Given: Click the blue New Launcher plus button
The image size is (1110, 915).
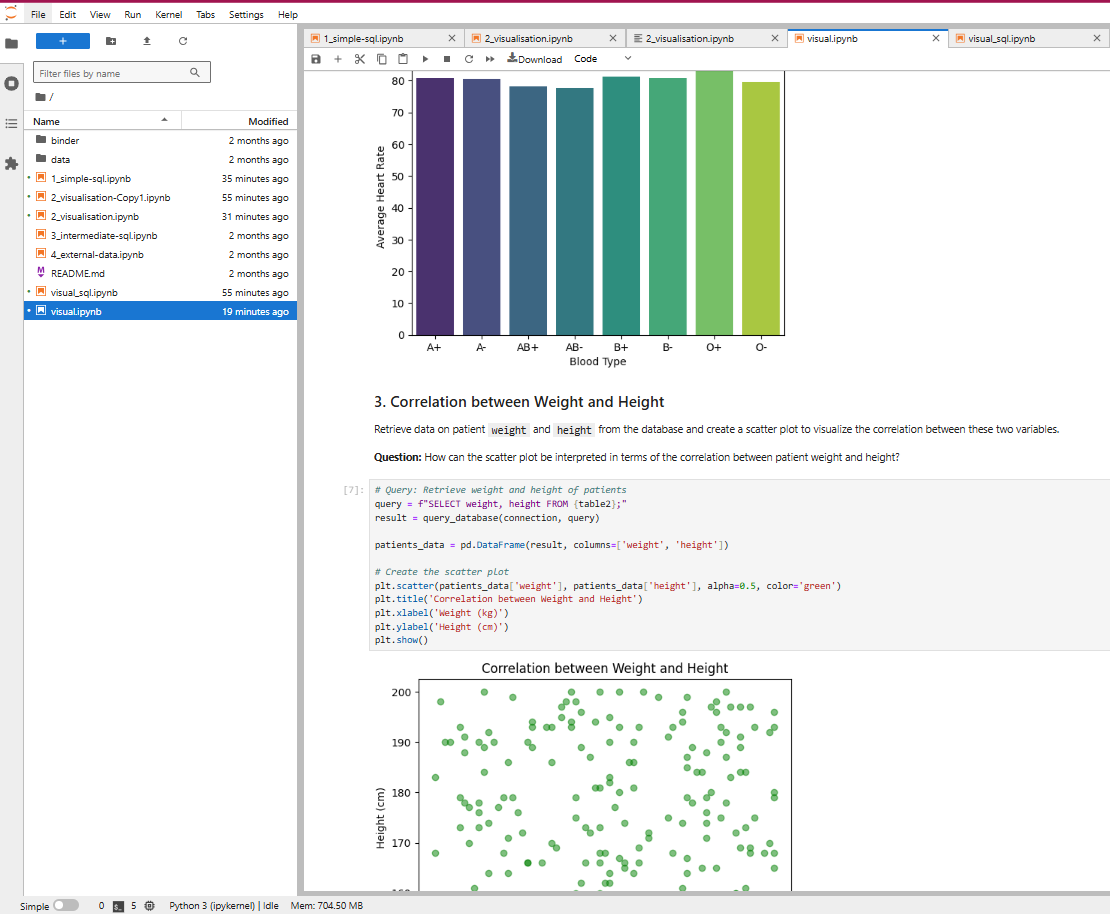Looking at the screenshot, I should tap(63, 41).
